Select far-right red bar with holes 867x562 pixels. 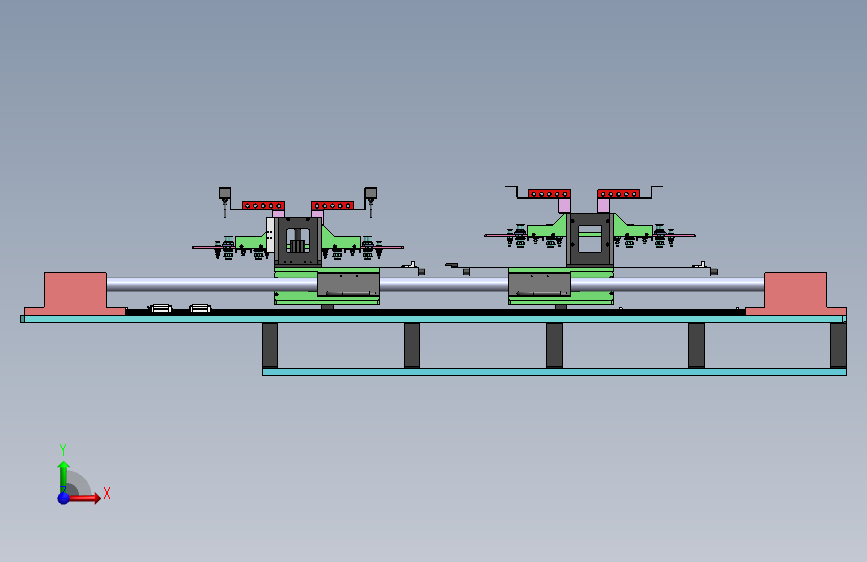(x=619, y=194)
